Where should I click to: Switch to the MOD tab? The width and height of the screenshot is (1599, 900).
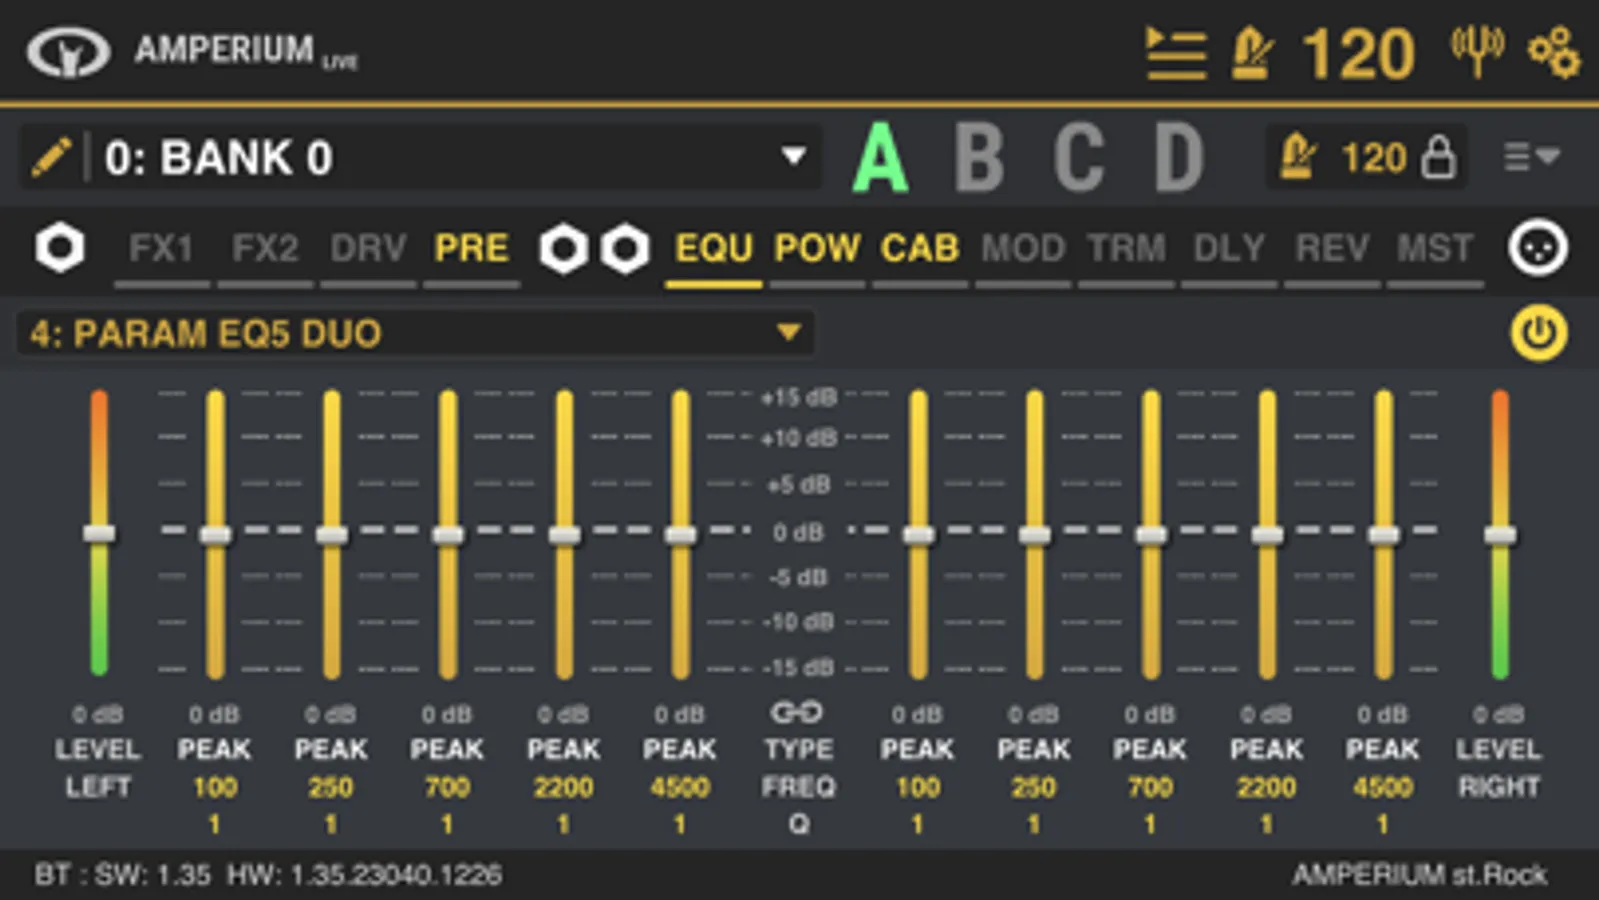click(x=1023, y=248)
